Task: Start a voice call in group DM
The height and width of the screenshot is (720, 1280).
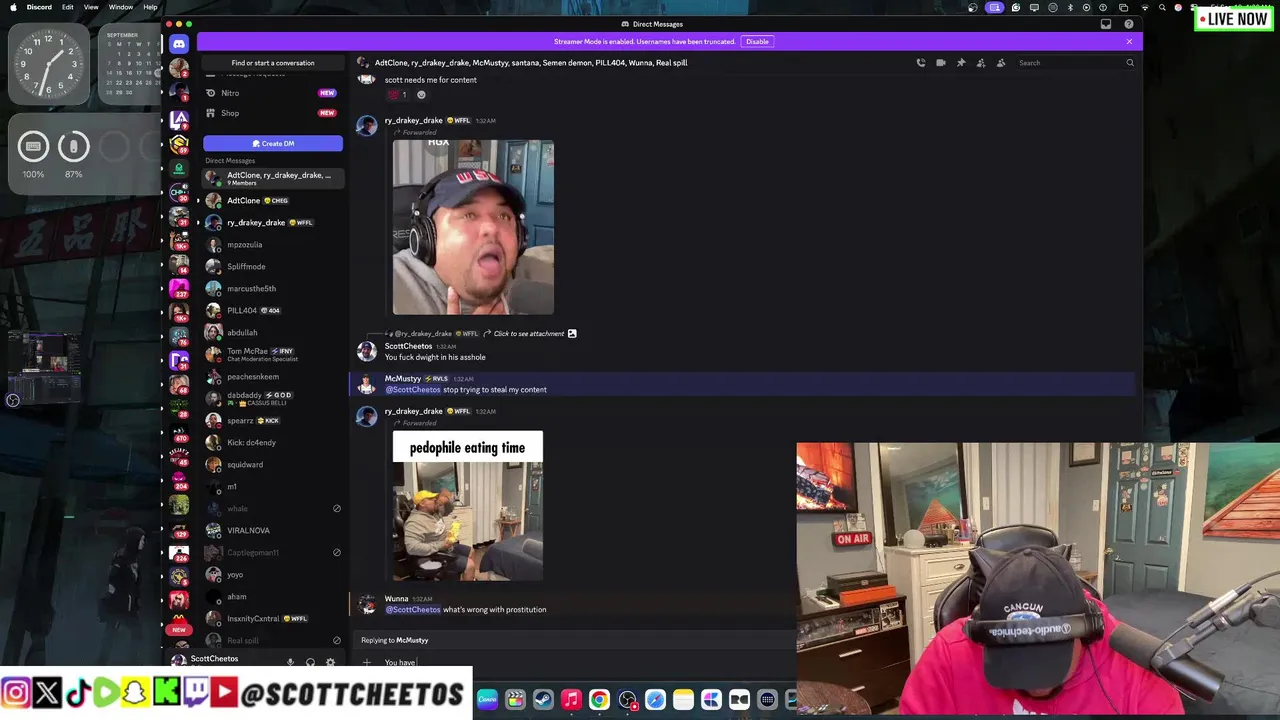Action: click(x=921, y=63)
